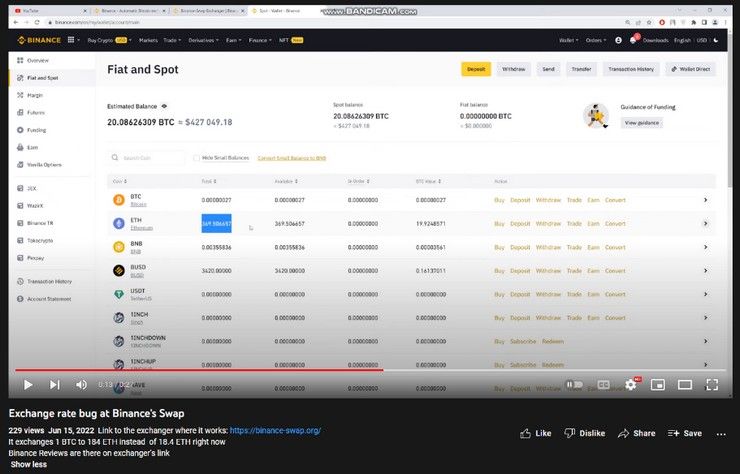Mute the video volume
This screenshot has width=740, height=474.
tap(81, 385)
